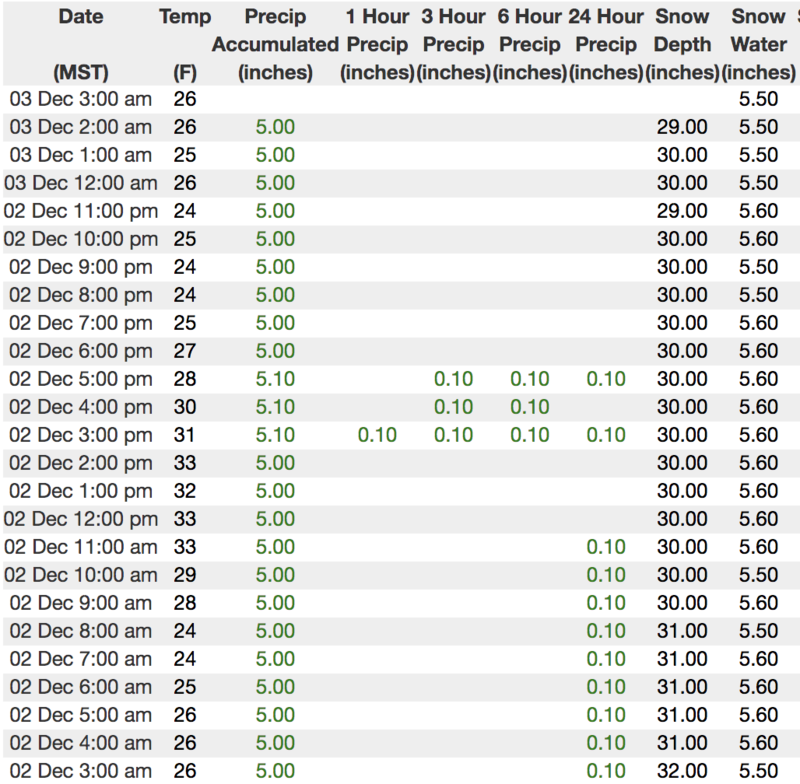Click the 02 Dec 12:00 pm date cell
The width and height of the screenshot is (800, 784).
[x=80, y=519]
